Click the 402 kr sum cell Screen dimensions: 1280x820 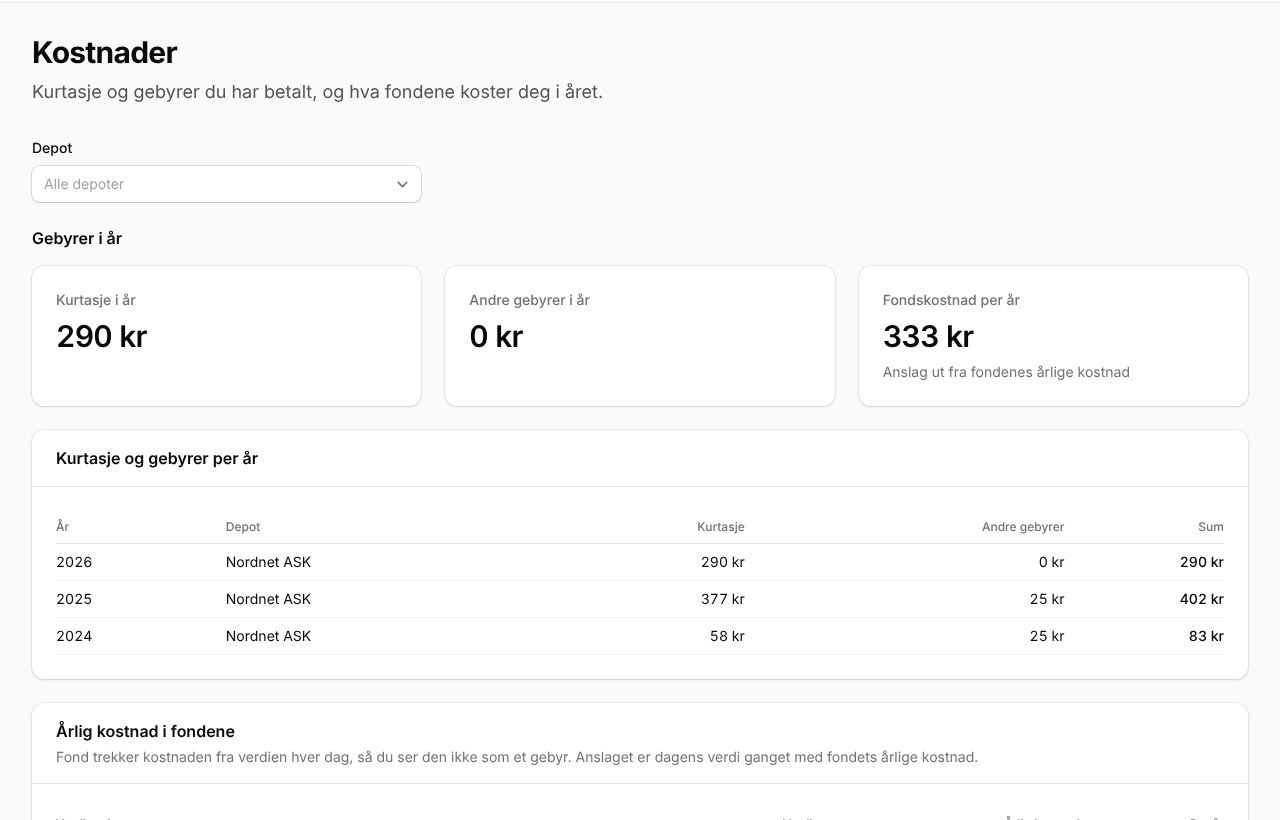coord(1202,599)
